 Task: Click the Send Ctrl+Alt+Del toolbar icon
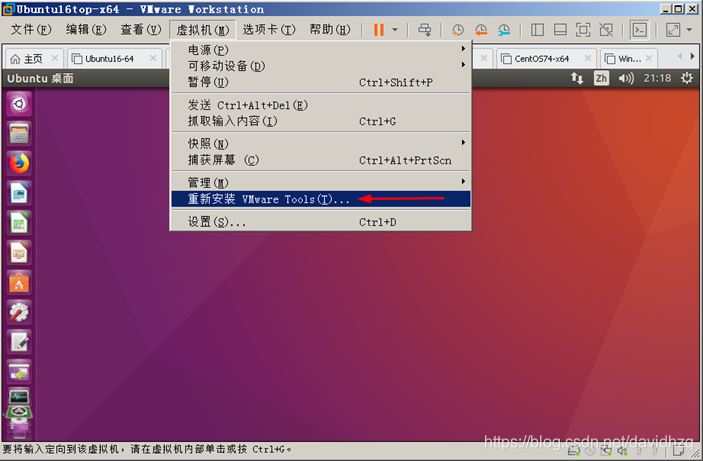coord(424,30)
